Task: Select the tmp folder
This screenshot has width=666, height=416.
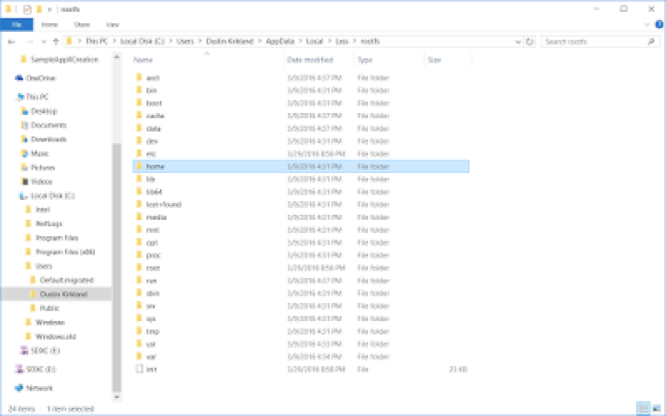Action: (301, 331)
